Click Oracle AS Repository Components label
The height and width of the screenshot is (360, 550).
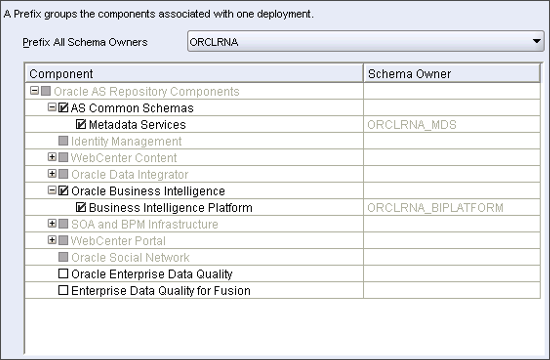(x=147, y=92)
